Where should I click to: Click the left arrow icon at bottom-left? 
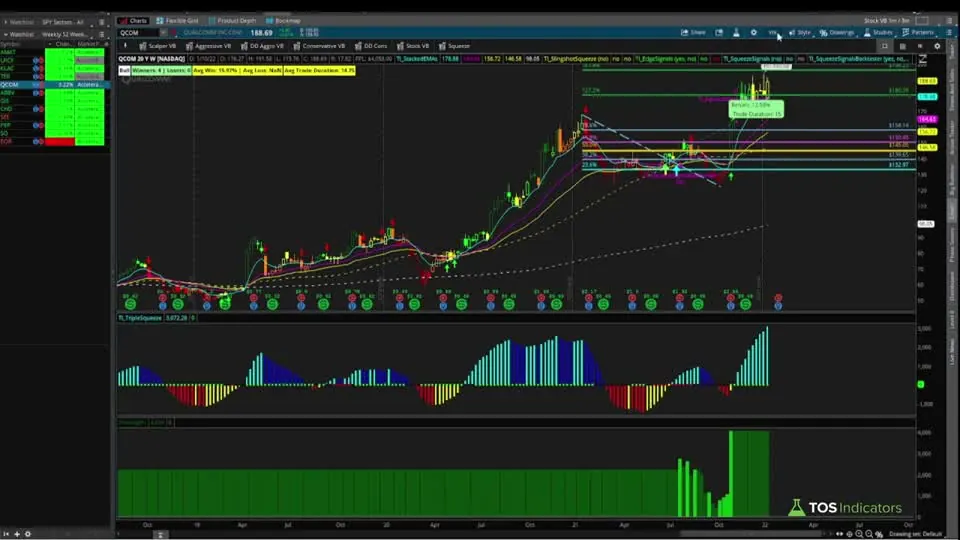click(x=6, y=534)
